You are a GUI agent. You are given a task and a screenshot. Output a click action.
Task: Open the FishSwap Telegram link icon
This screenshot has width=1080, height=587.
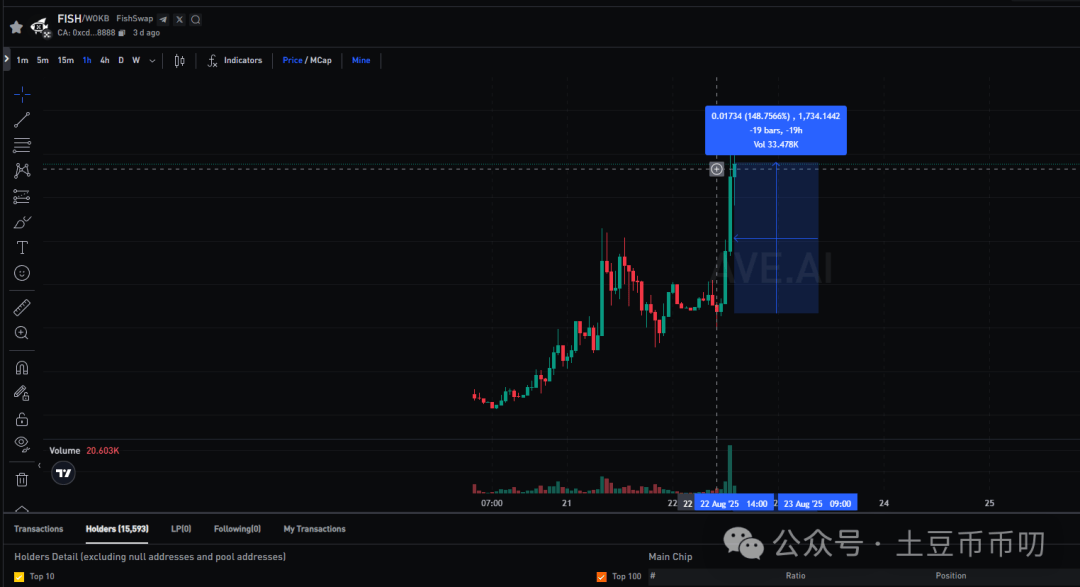click(x=163, y=19)
